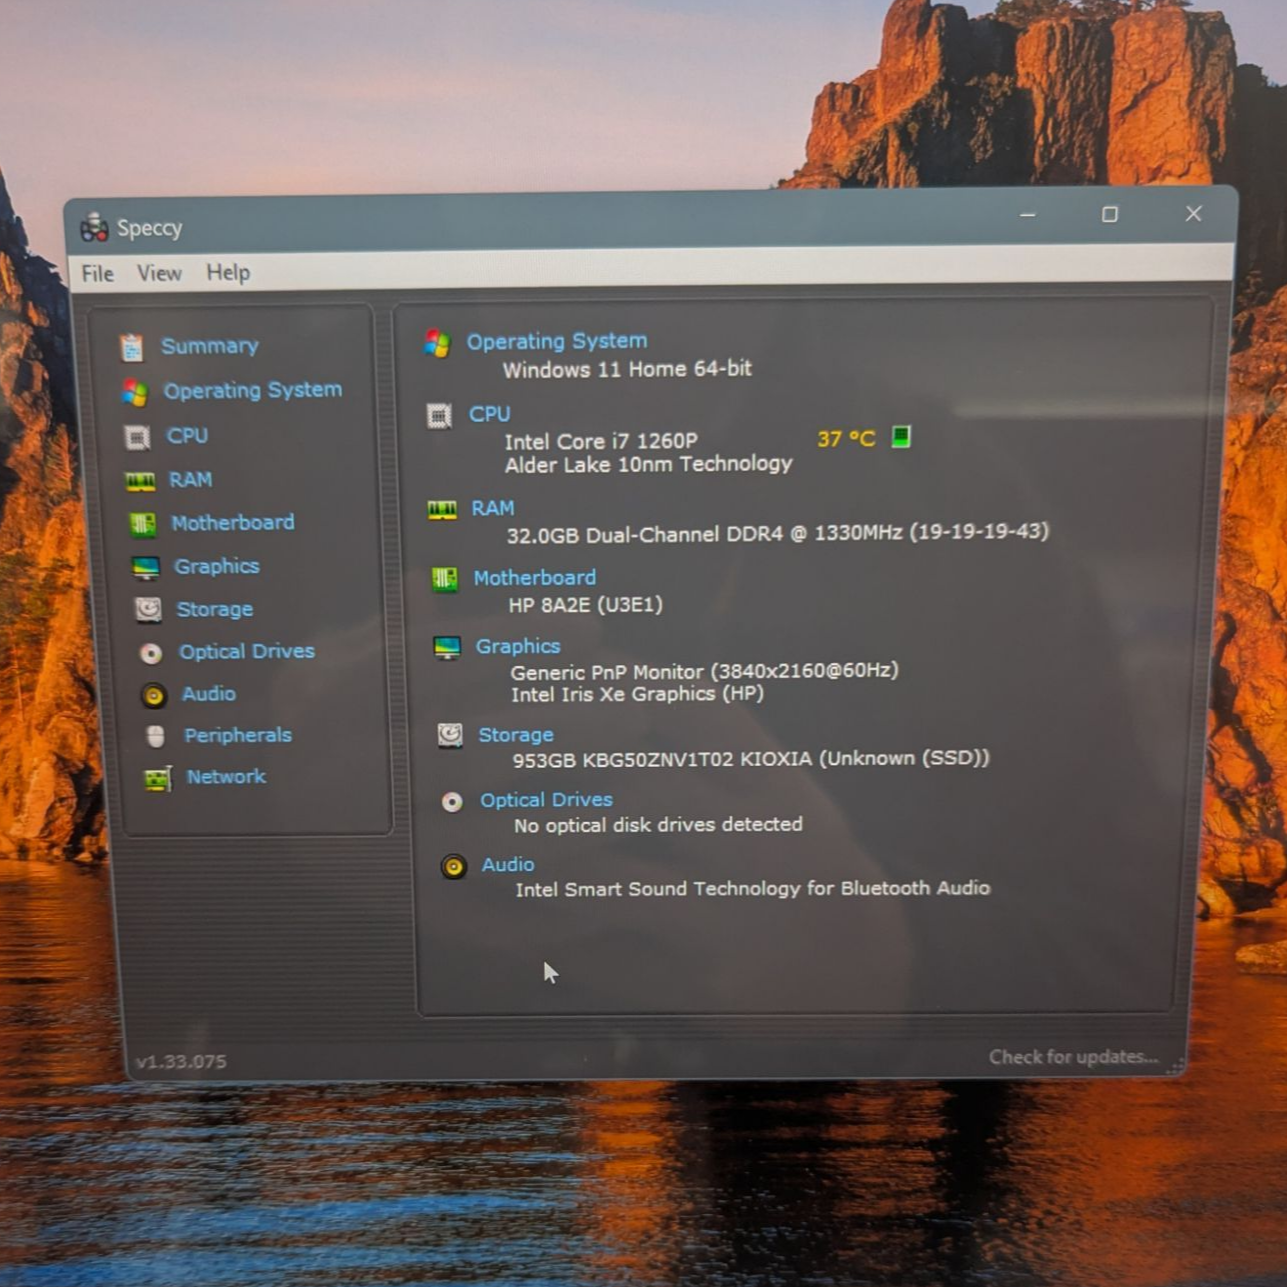Maximize the Speccy window
This screenshot has width=1287, height=1287.
pos(1110,214)
